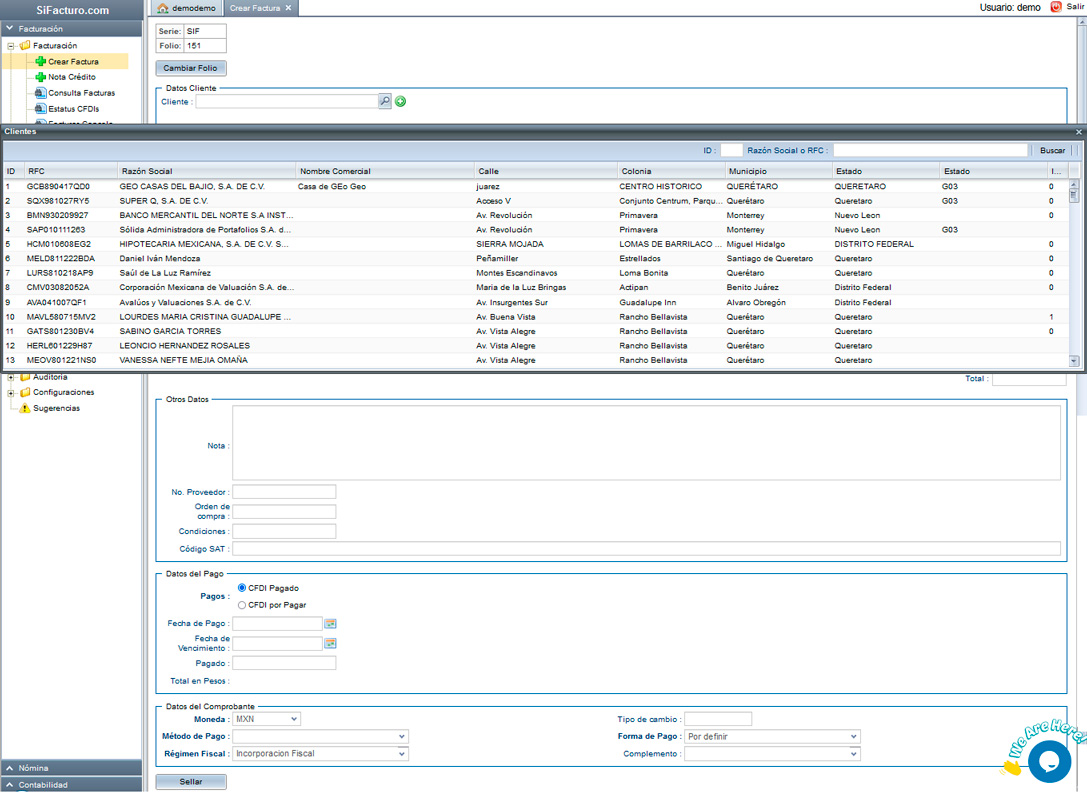Click the Crear Factura green plus icon
Screen dimensions: 1087x804
(x=41, y=62)
